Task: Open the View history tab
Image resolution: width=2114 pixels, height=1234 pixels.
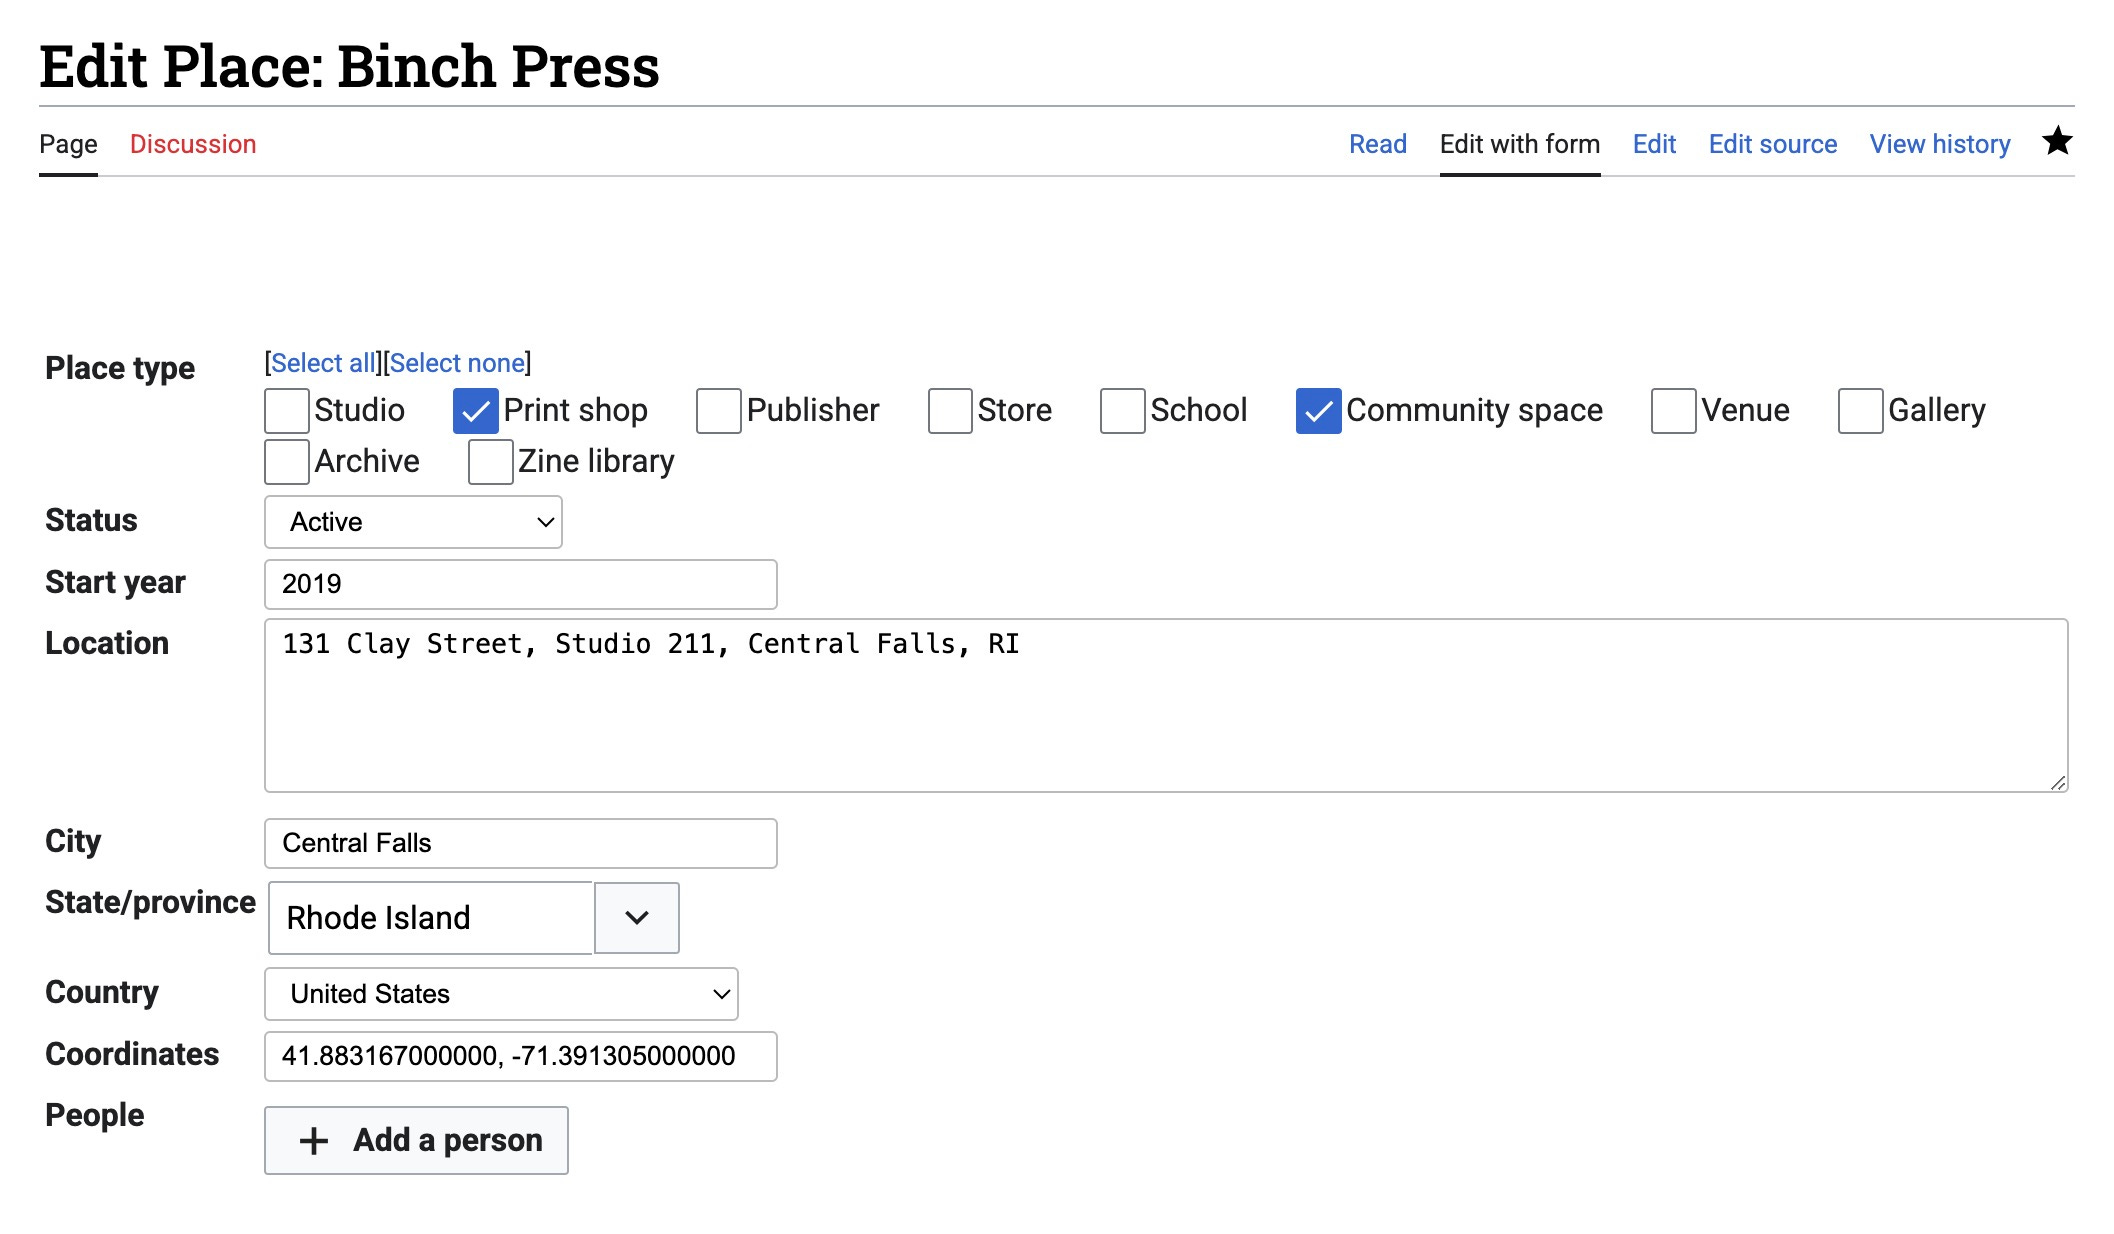Action: [x=1939, y=144]
